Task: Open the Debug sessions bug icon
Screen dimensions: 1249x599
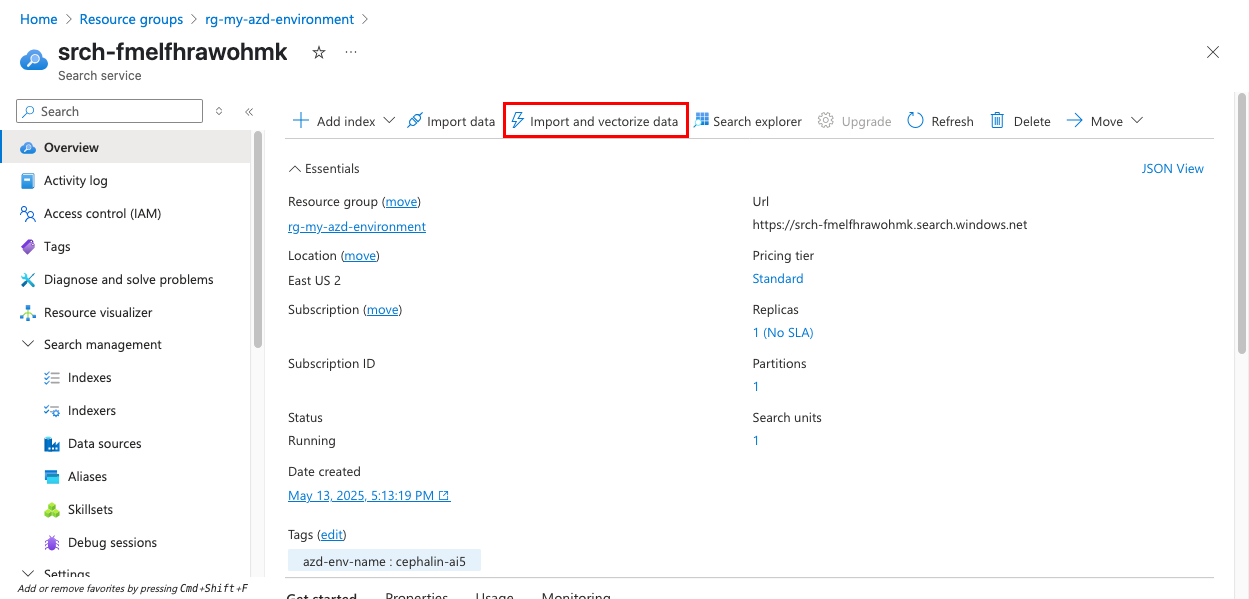Action: 52,543
